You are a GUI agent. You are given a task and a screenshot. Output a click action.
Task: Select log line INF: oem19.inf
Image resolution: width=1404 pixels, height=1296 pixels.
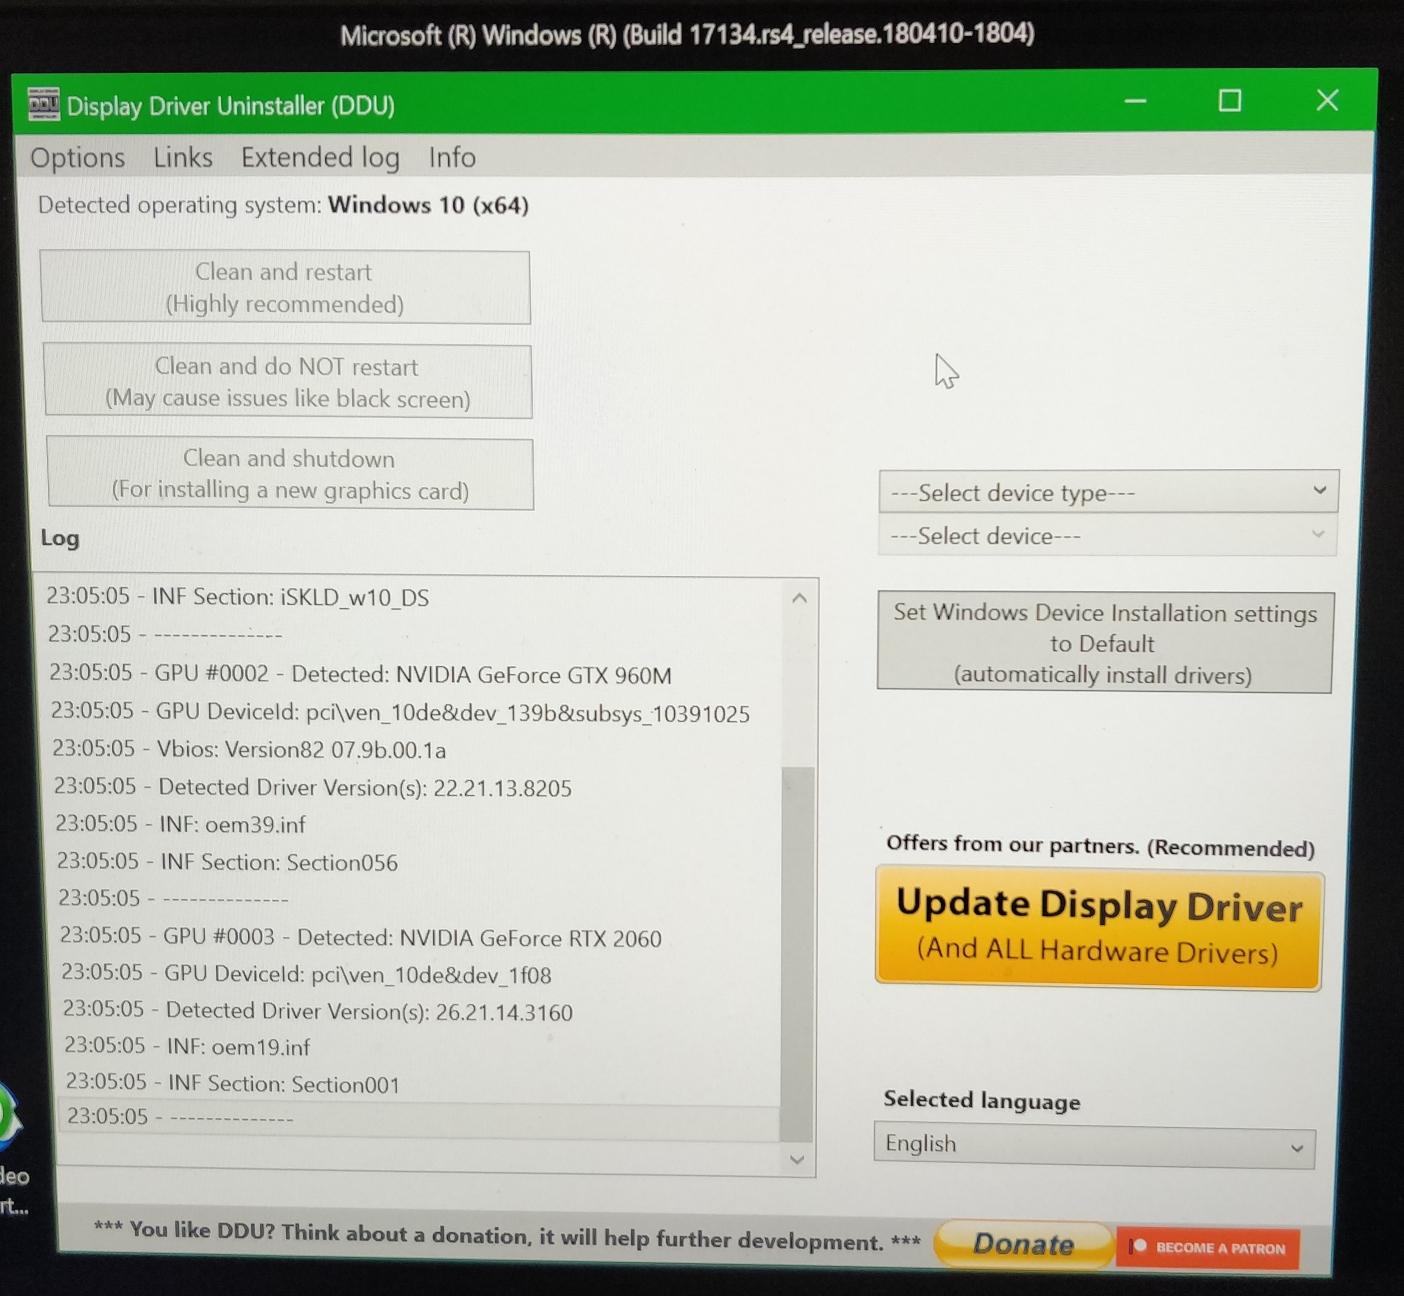187,1046
